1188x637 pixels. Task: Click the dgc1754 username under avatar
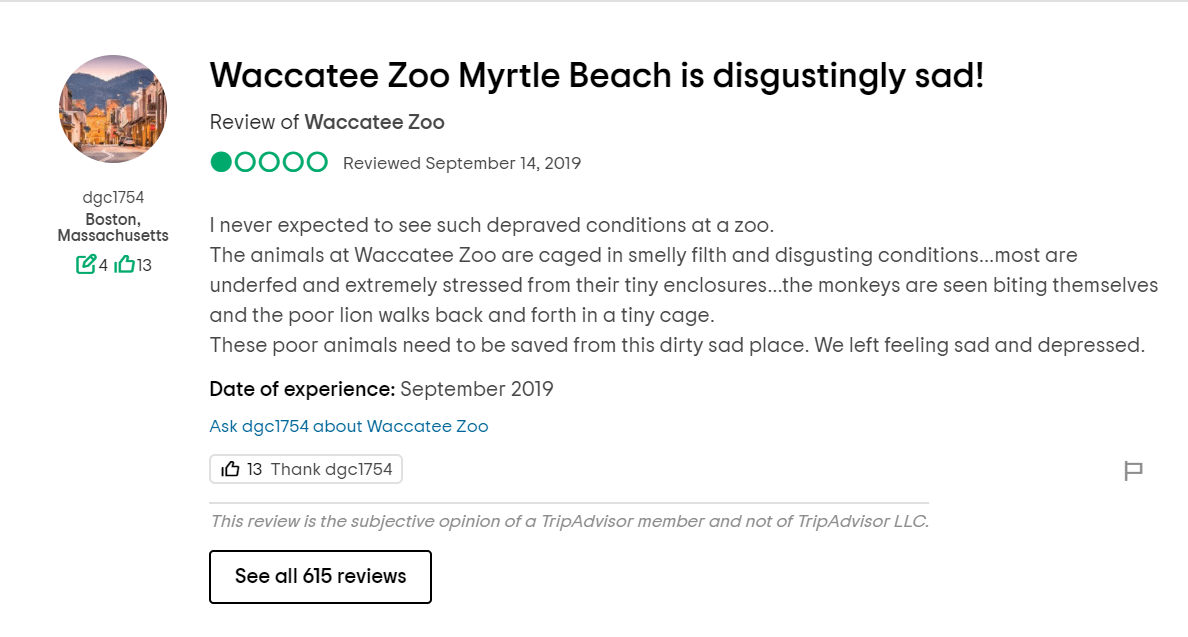tap(113, 197)
